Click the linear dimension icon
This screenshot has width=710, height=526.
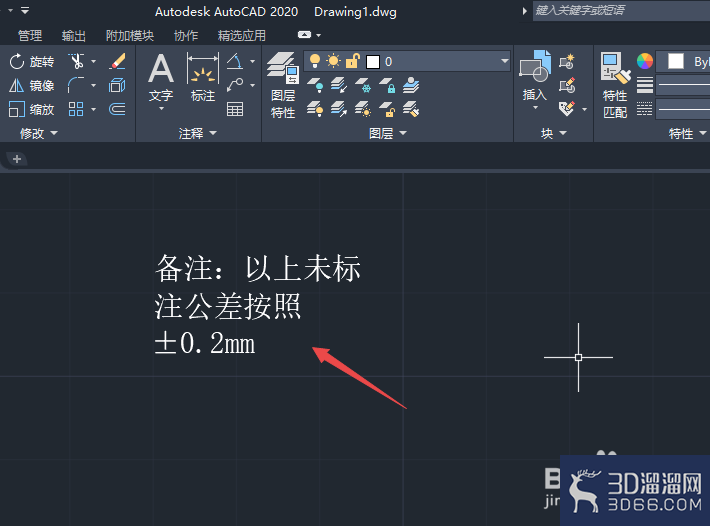(x=235, y=61)
